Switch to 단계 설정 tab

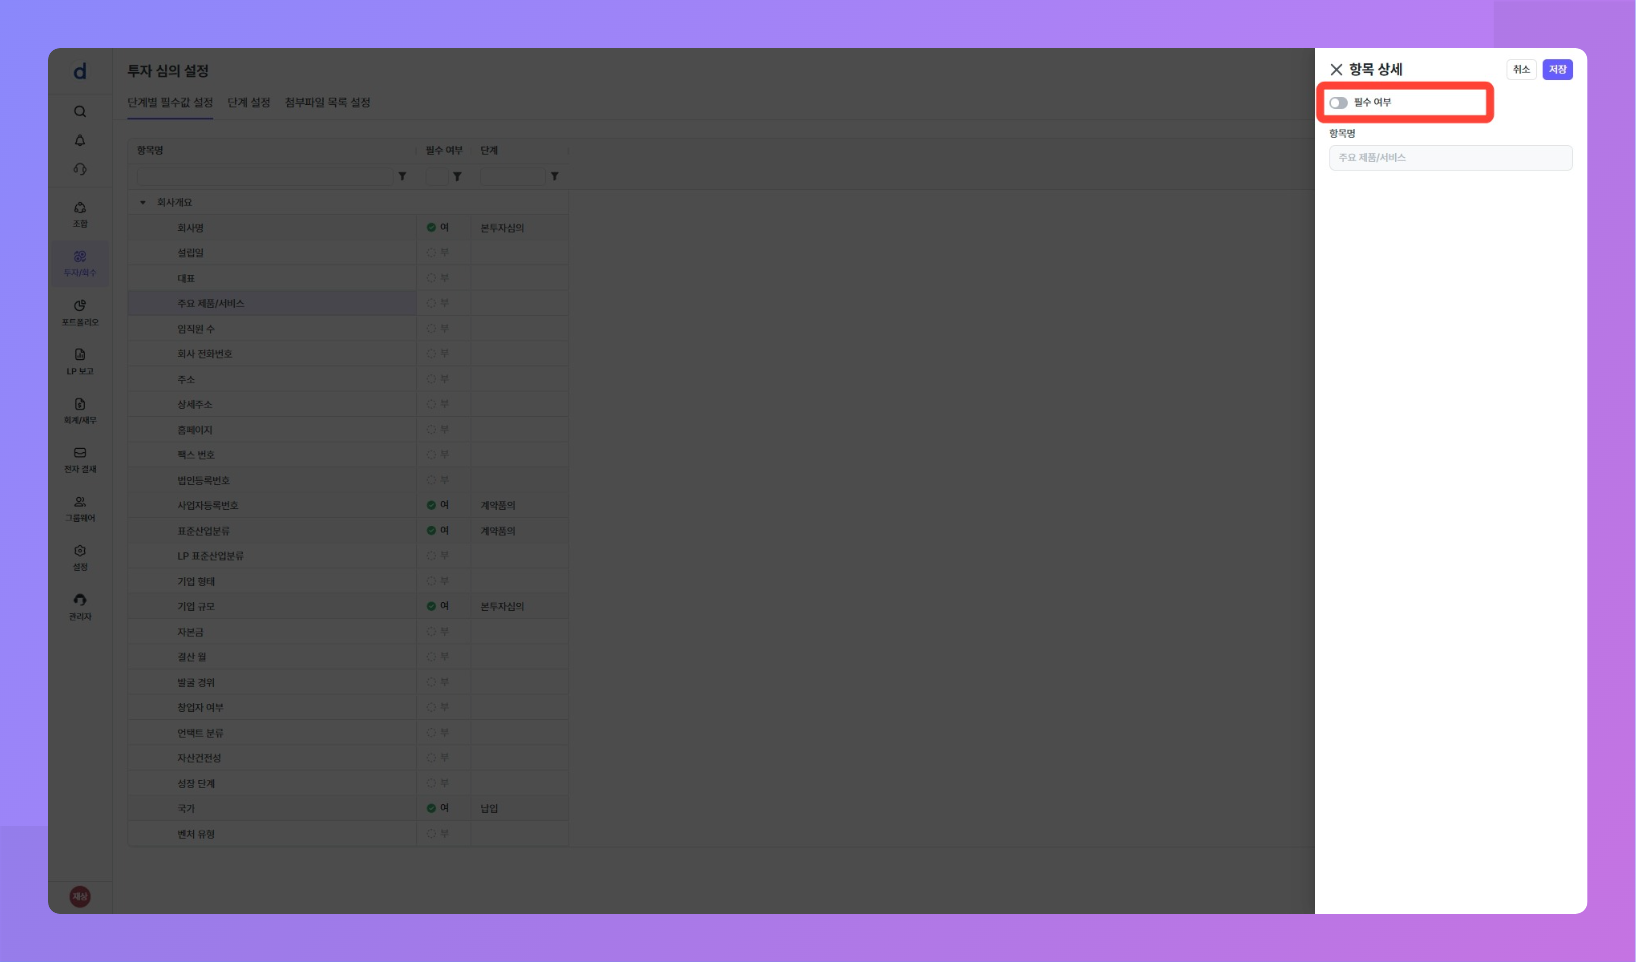249,102
